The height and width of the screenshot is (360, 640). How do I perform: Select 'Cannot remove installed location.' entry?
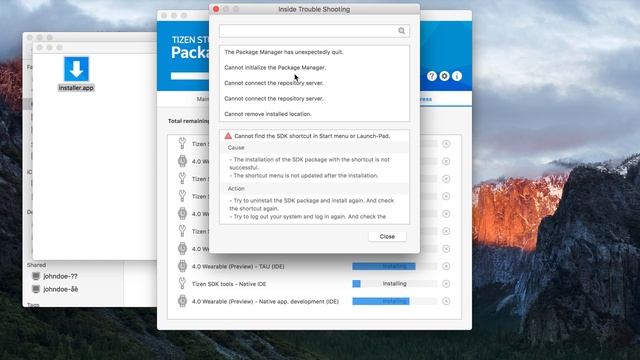pyautogui.click(x=268, y=114)
